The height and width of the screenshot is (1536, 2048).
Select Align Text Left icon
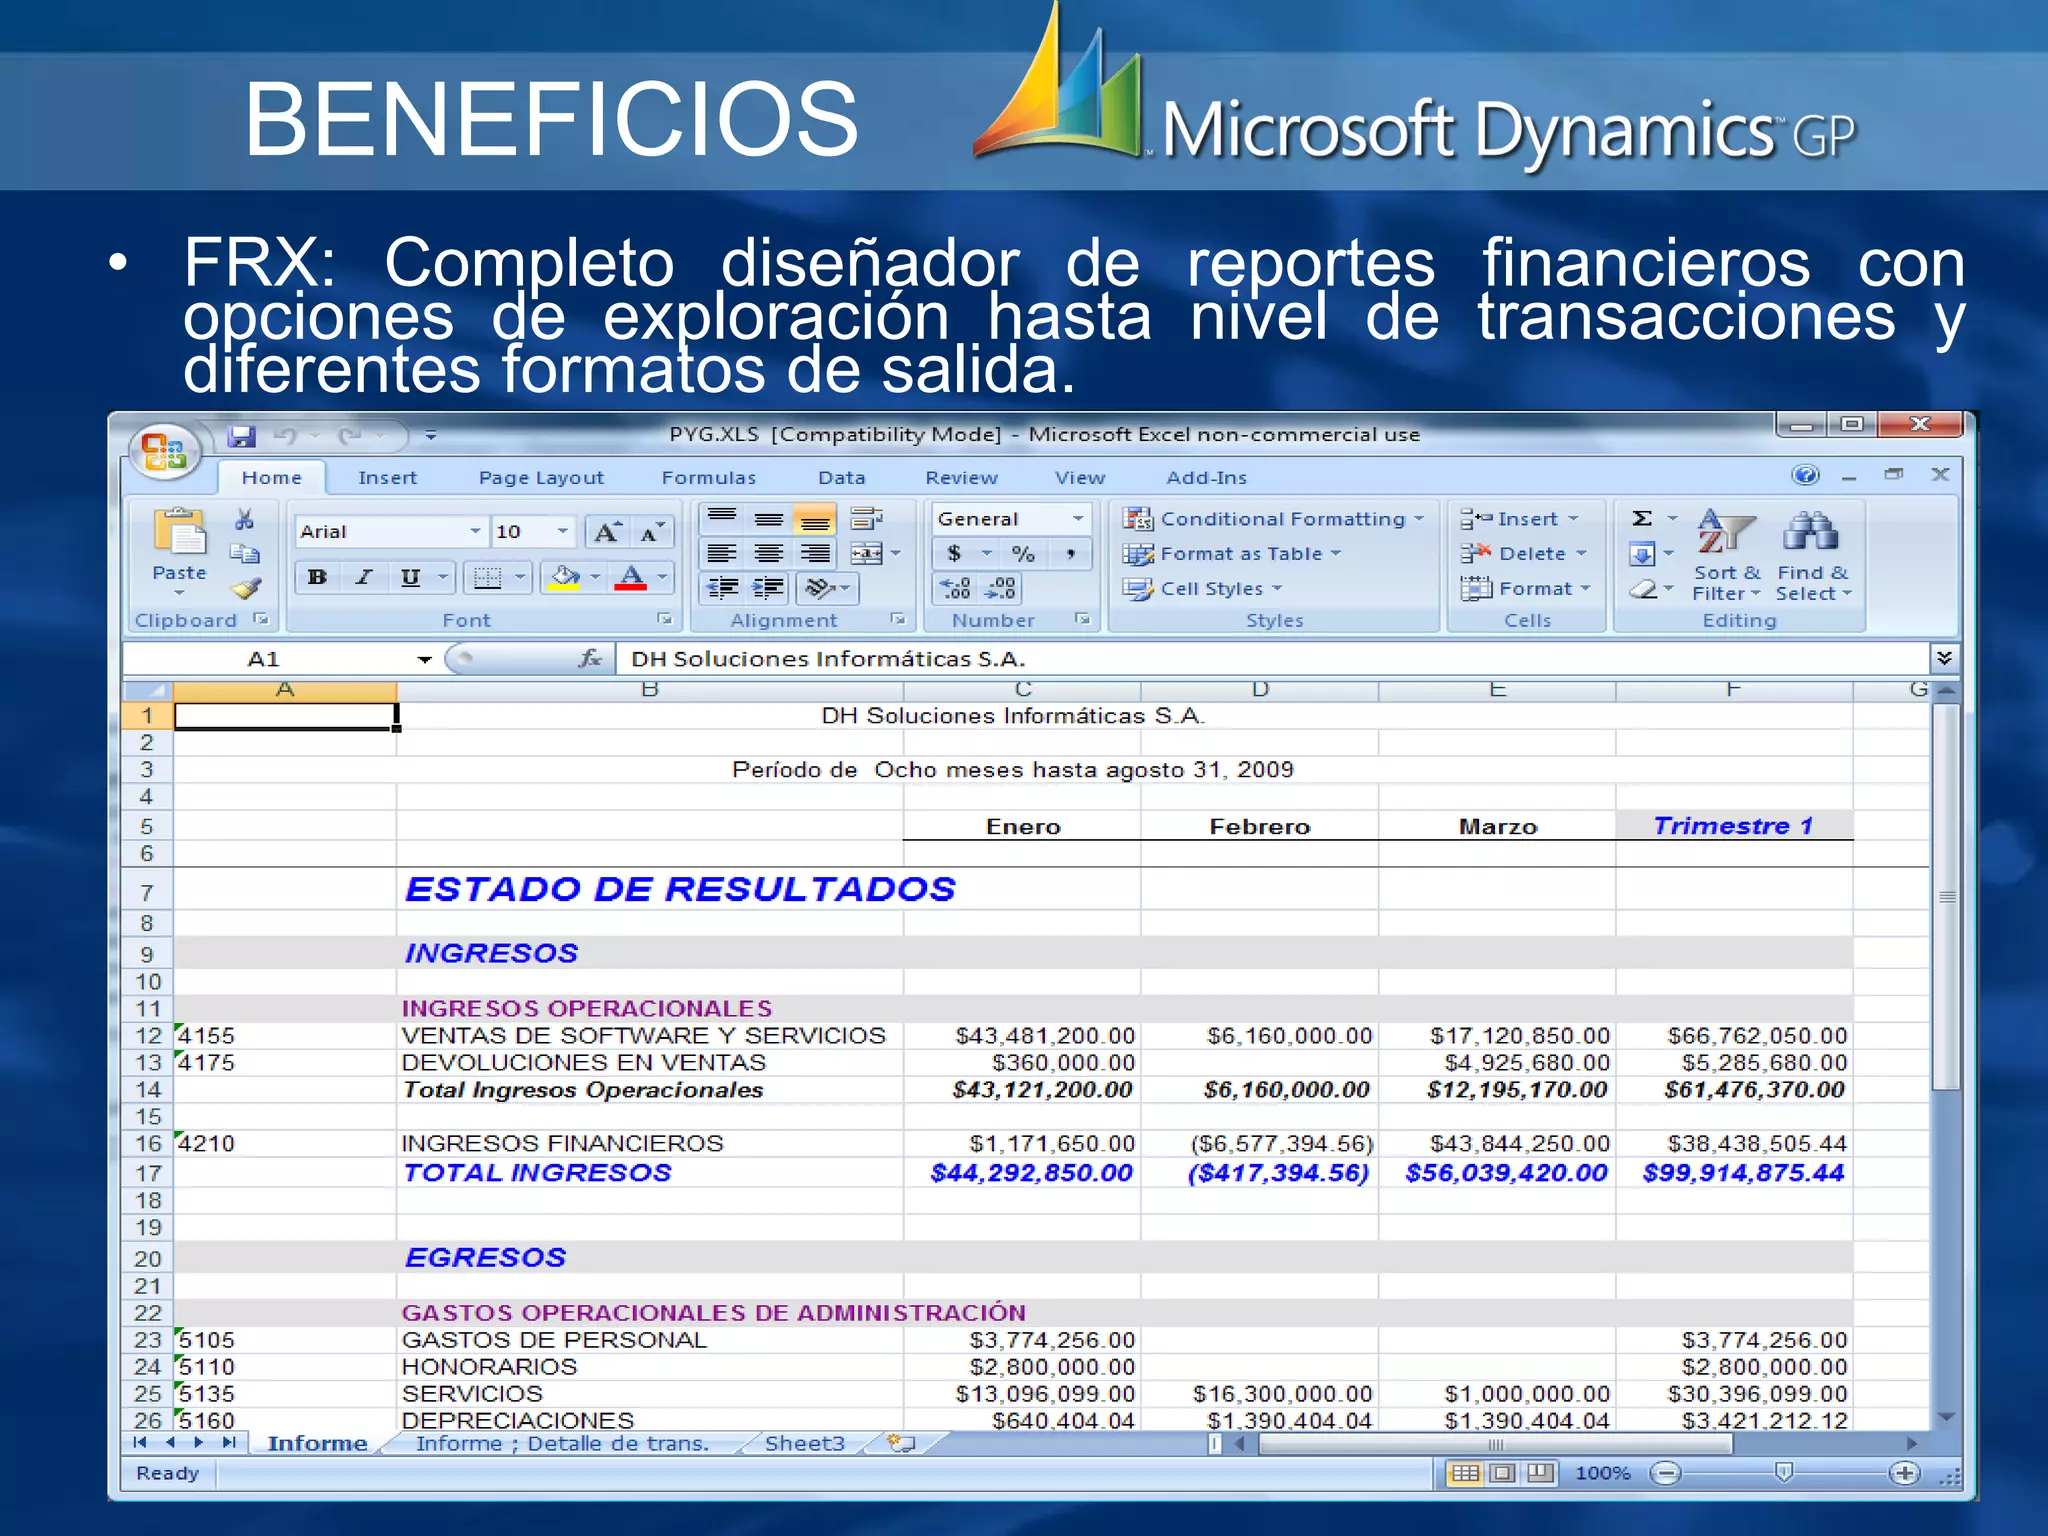pyautogui.click(x=722, y=553)
